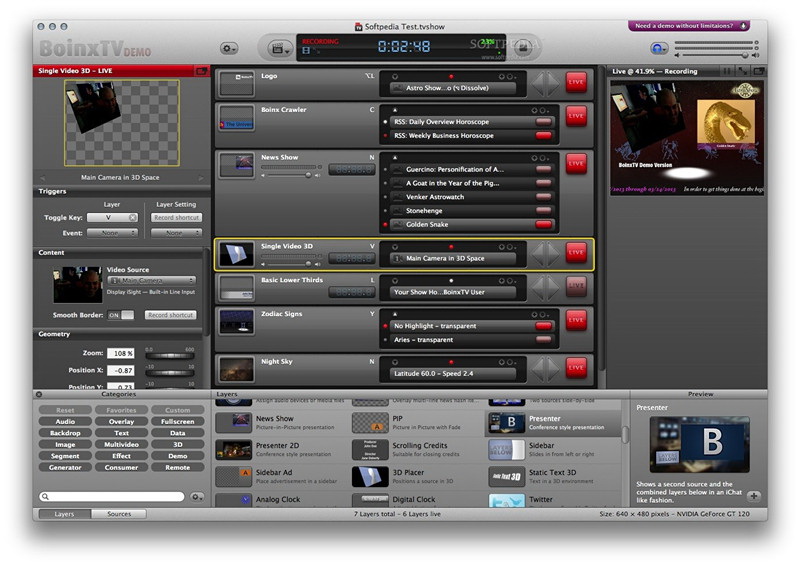The image size is (800, 566).
Task: Go to next setting of Night Sky layer
Action: point(554,369)
